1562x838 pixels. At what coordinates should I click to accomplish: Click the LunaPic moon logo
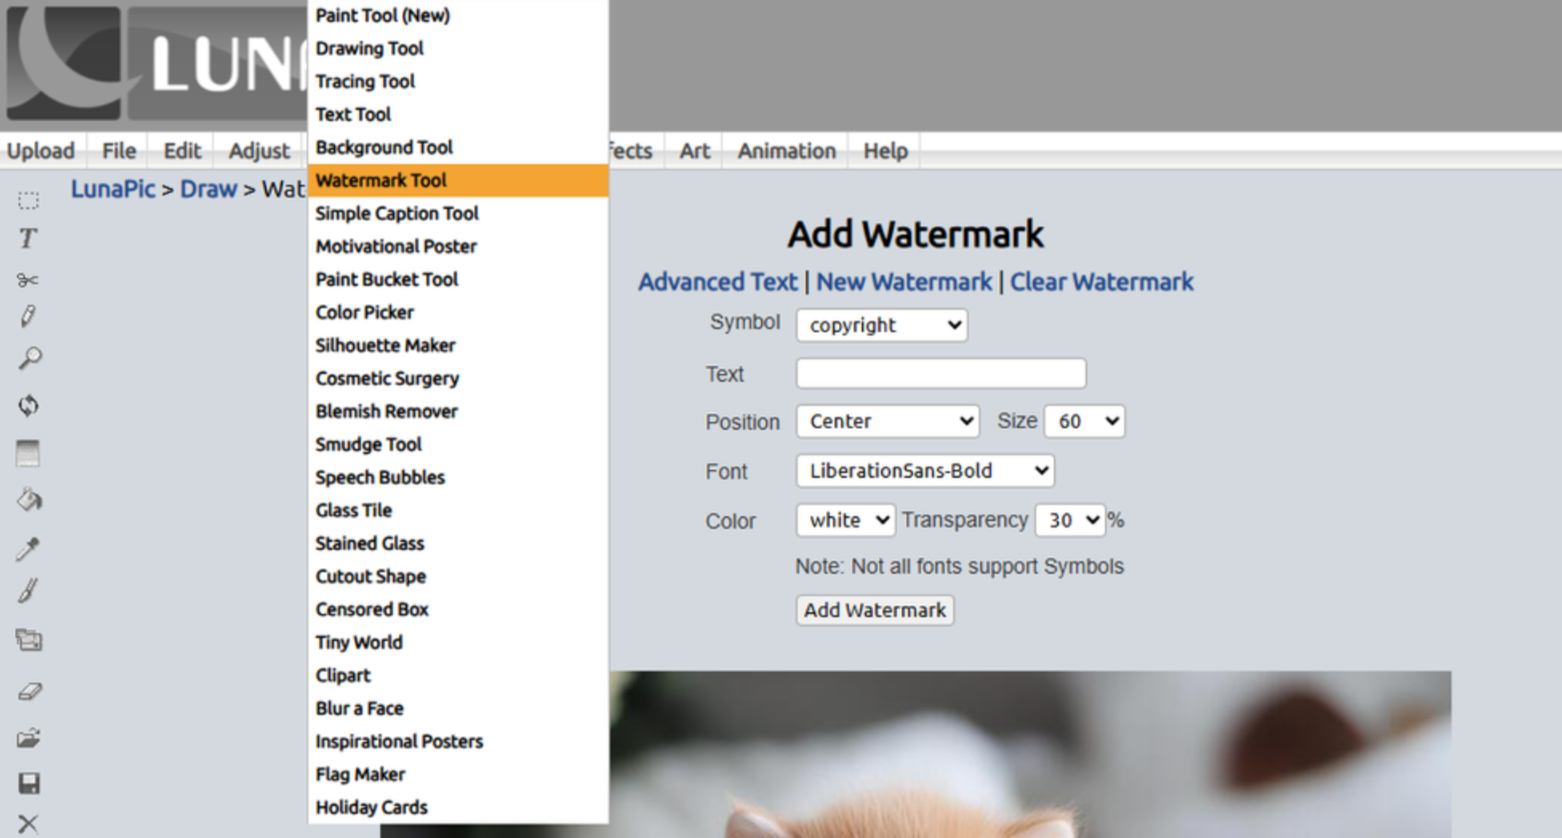coord(64,63)
